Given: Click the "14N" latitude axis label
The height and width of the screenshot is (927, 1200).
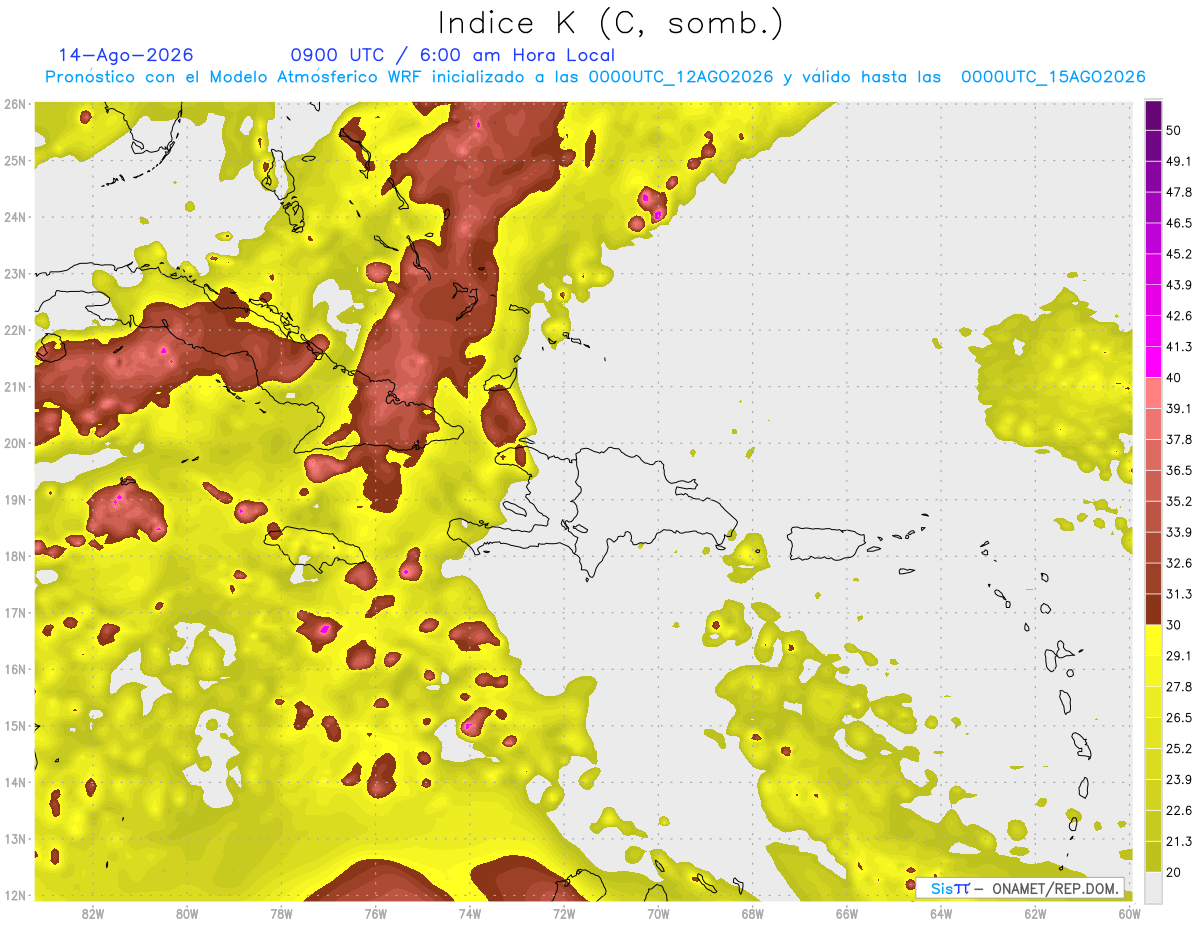Looking at the screenshot, I should click(x=15, y=782).
